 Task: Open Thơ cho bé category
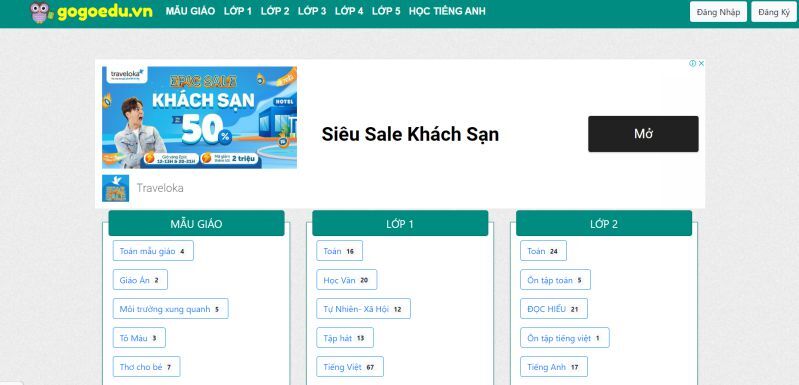point(146,367)
